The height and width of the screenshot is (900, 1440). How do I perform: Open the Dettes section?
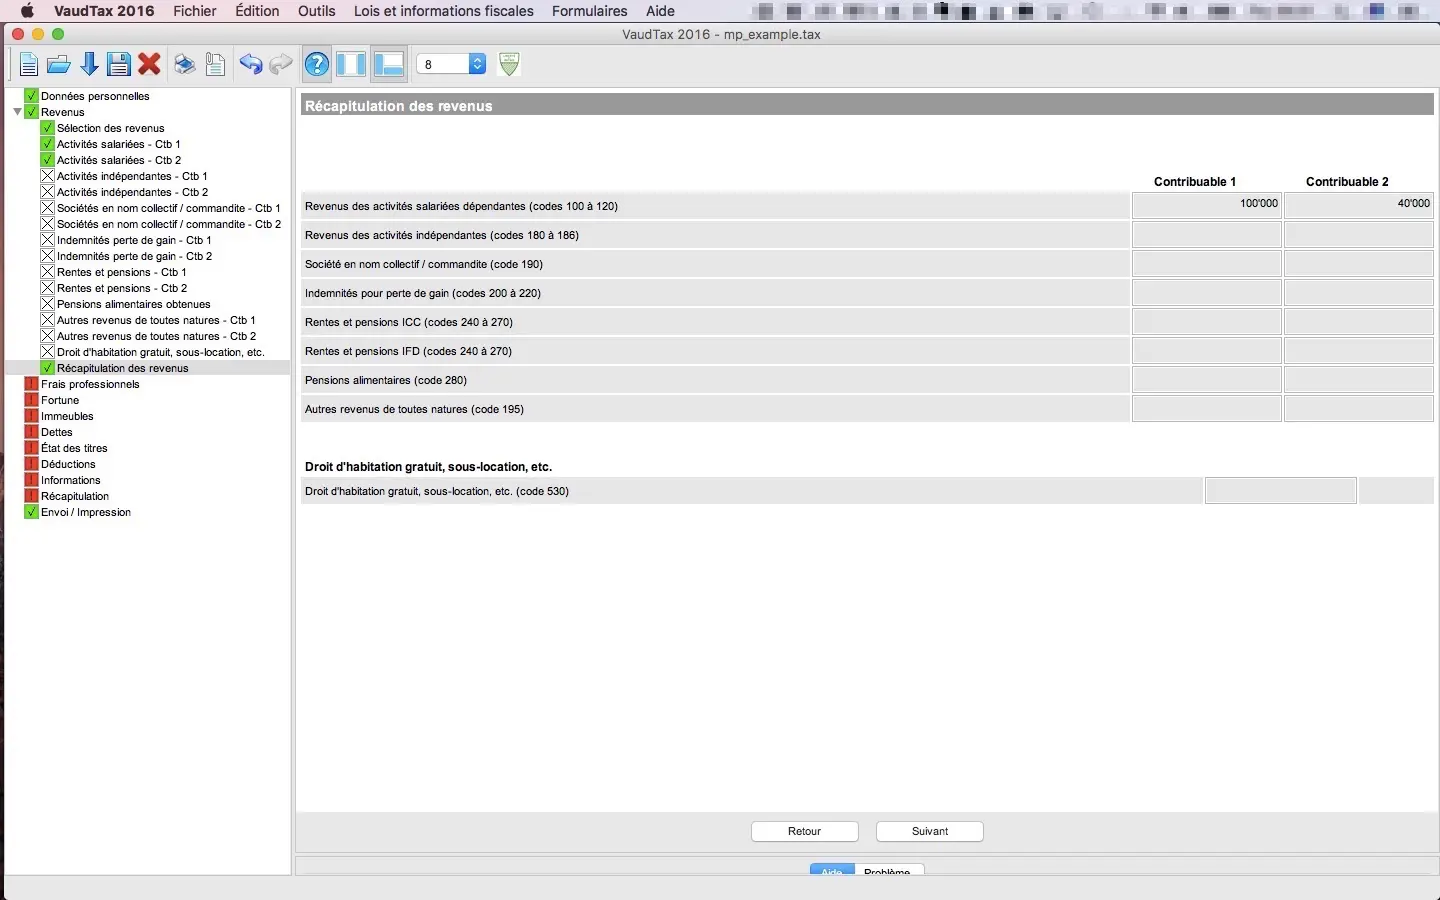[x=57, y=432]
